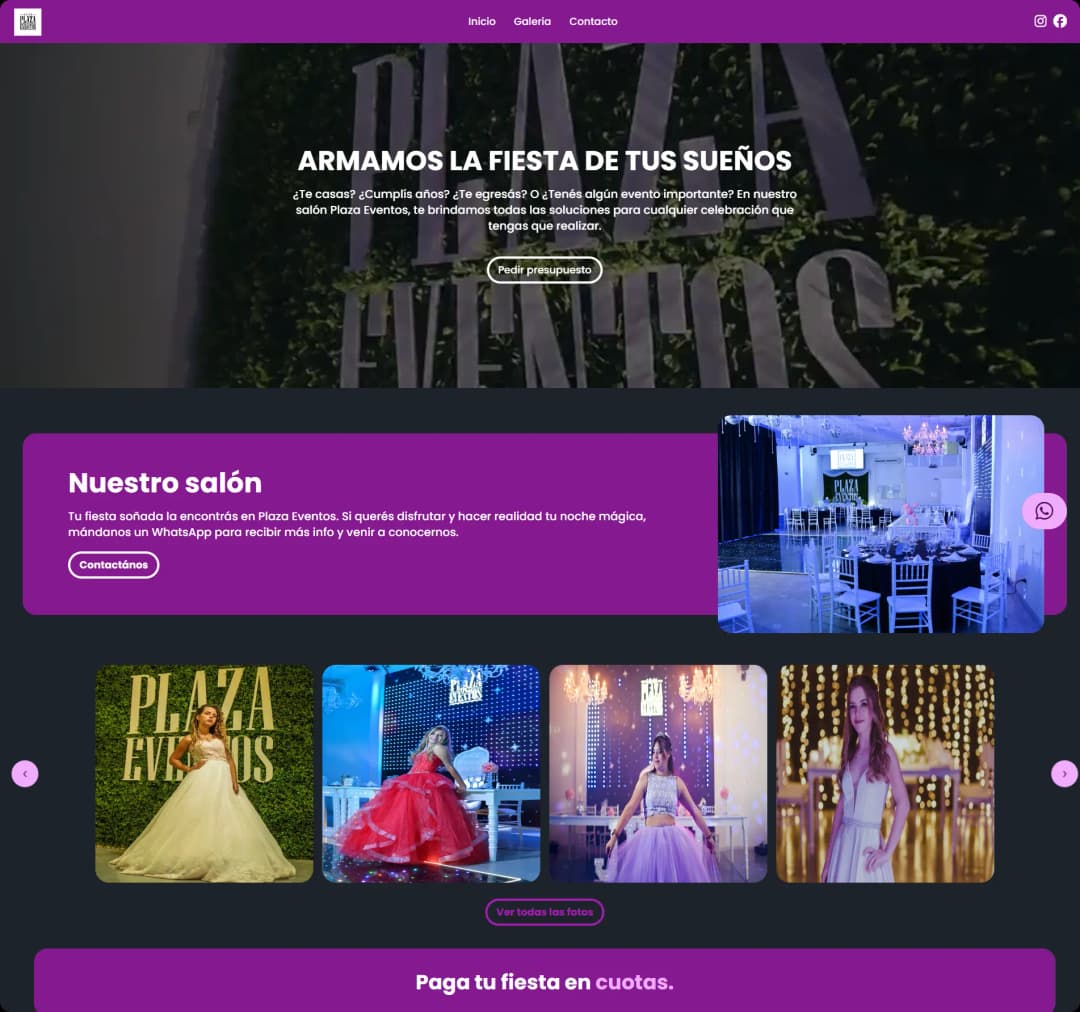
Task: Select the bride with string lights photo
Action: point(884,773)
